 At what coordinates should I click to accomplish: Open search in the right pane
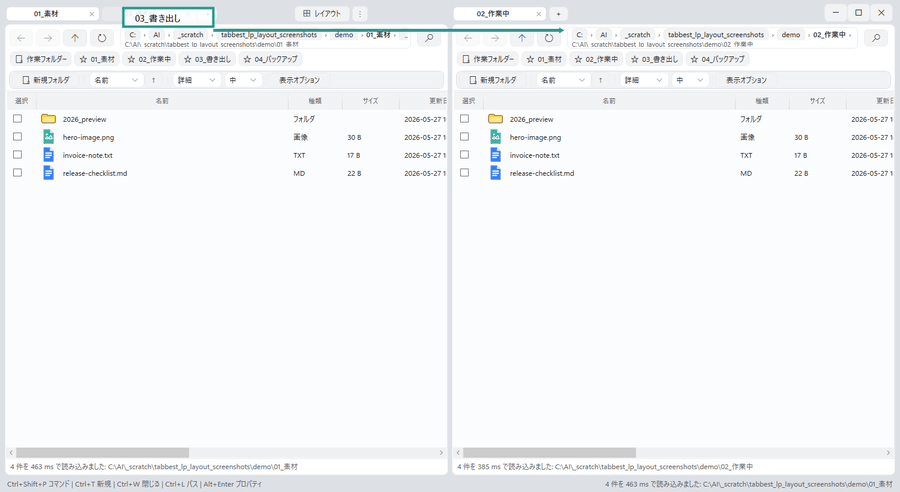876,38
